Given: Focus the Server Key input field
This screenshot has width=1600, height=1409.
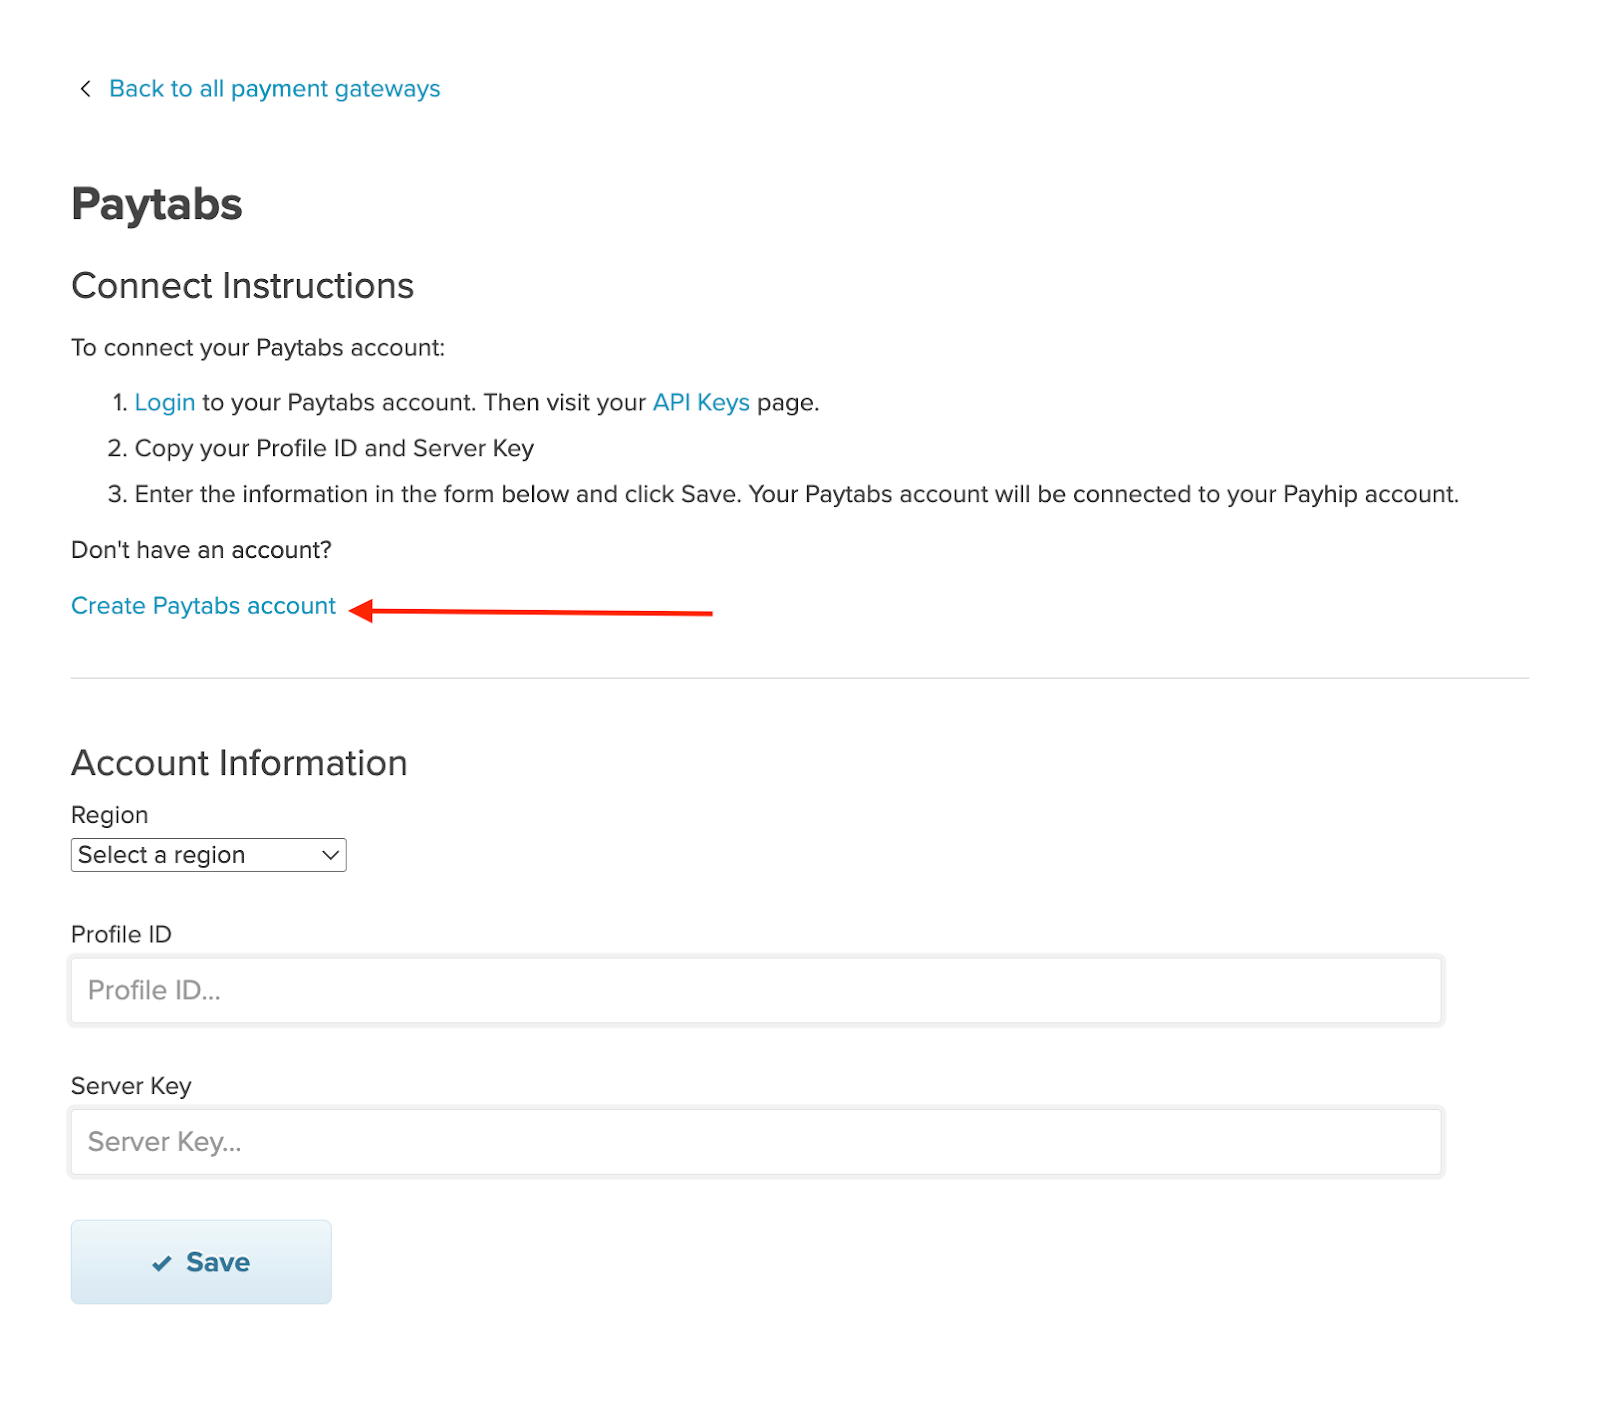Looking at the screenshot, I should [756, 1142].
